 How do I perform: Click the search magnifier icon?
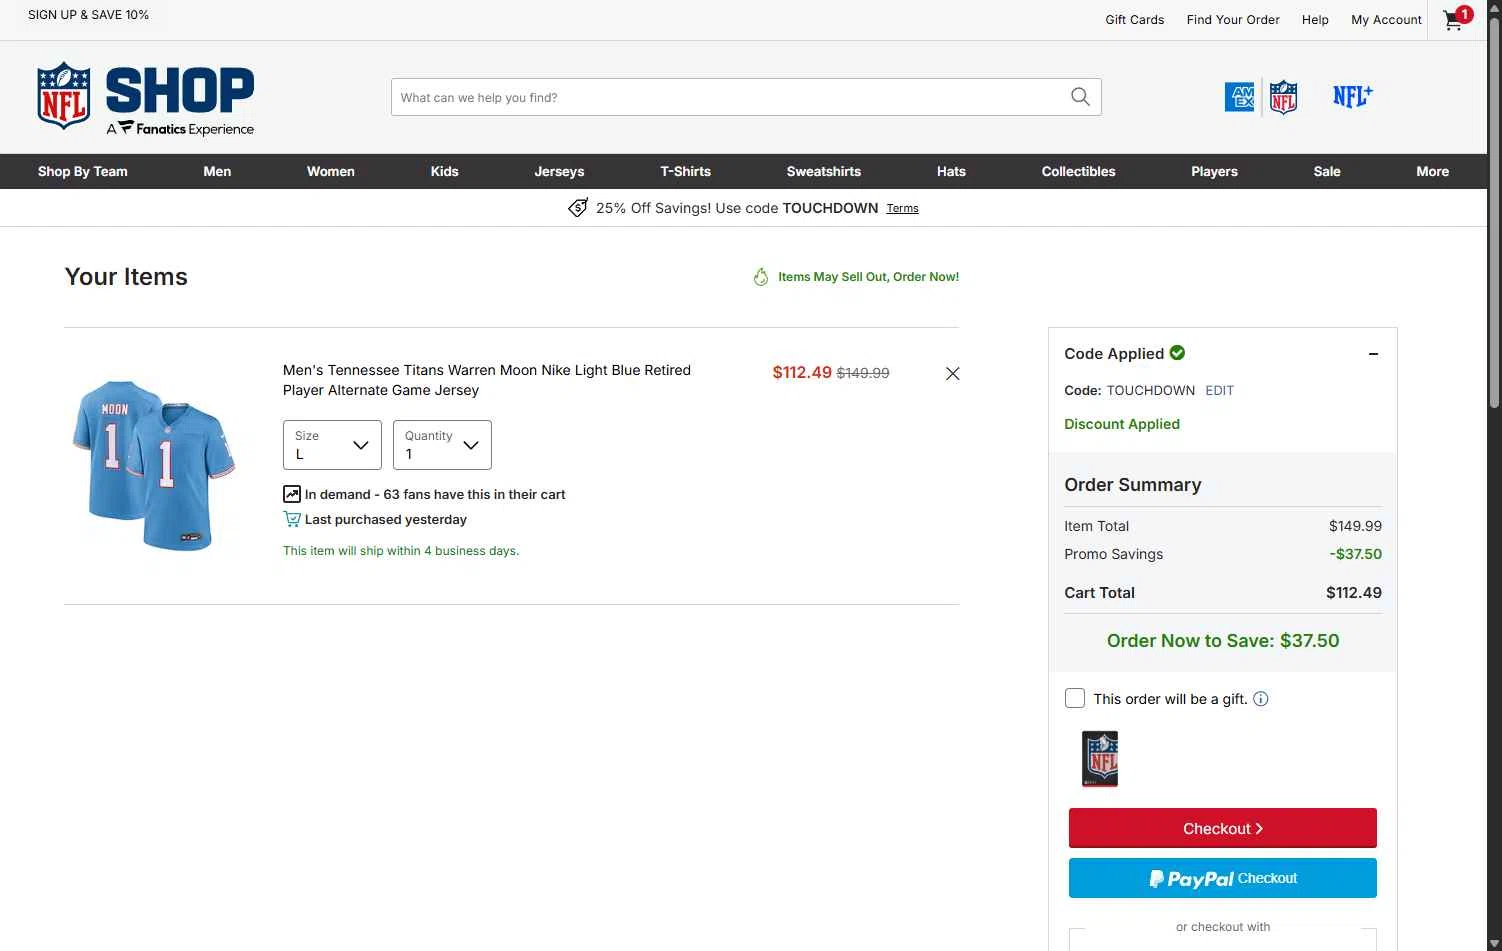point(1080,97)
